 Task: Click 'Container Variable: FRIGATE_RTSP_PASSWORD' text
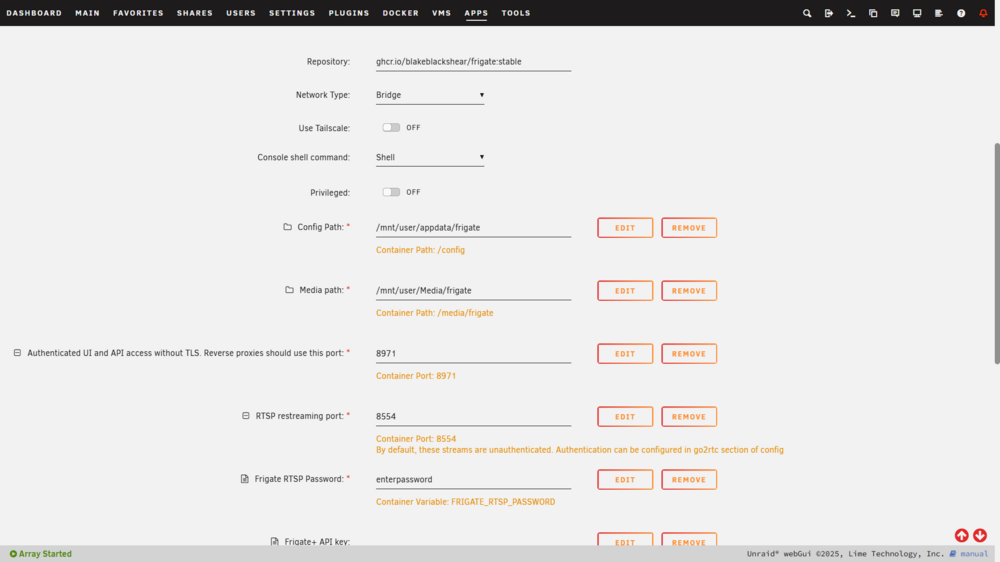click(x=466, y=502)
